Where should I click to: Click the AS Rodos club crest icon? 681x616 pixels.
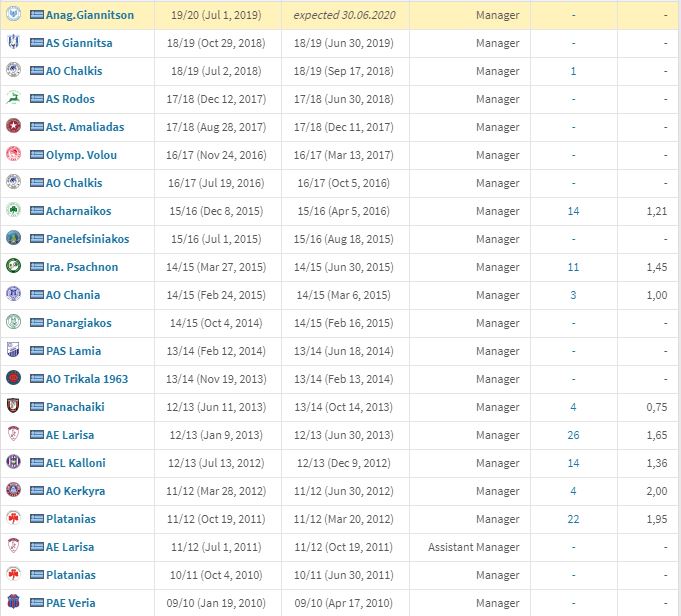pos(14,99)
